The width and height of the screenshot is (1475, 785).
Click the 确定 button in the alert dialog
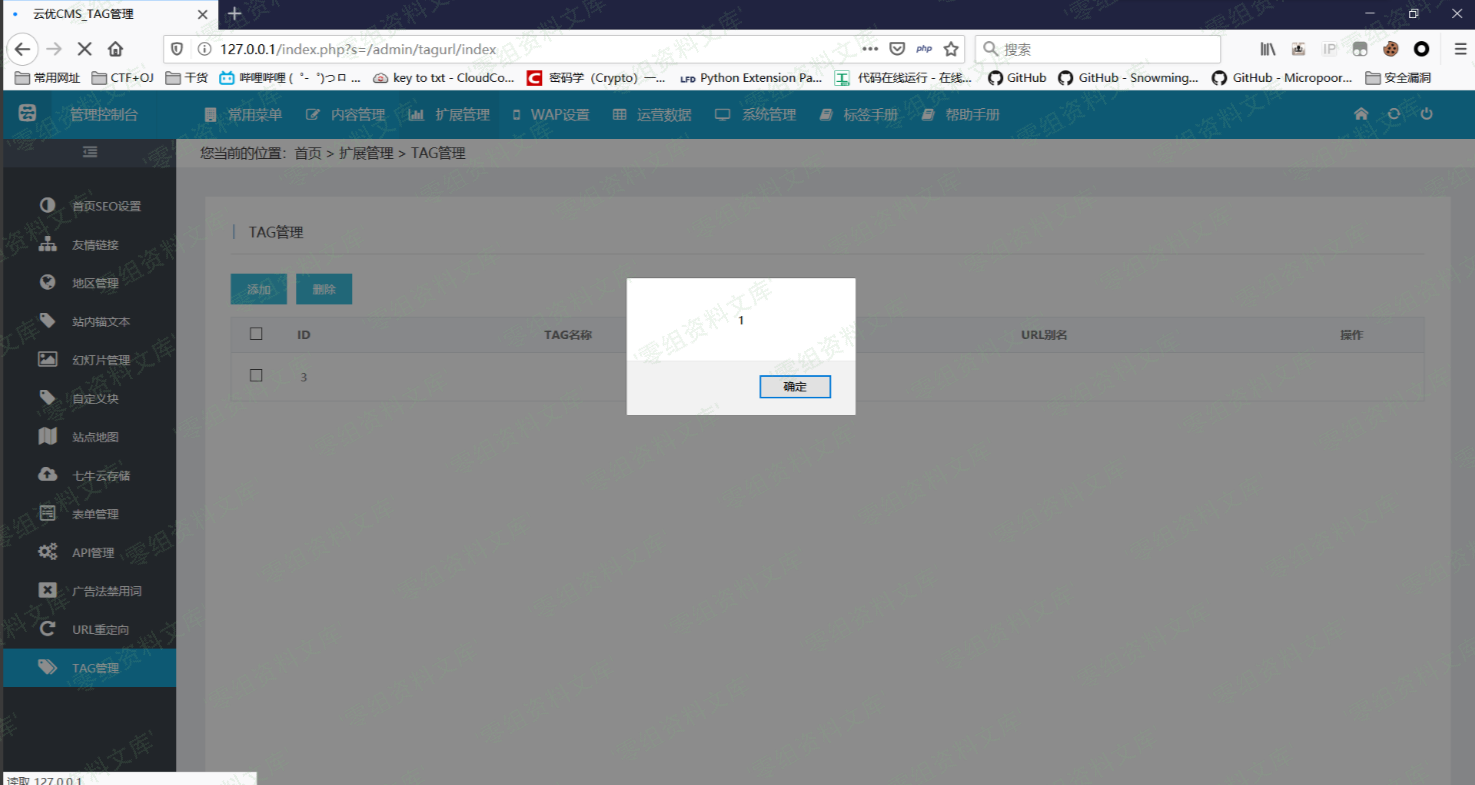[x=794, y=387]
